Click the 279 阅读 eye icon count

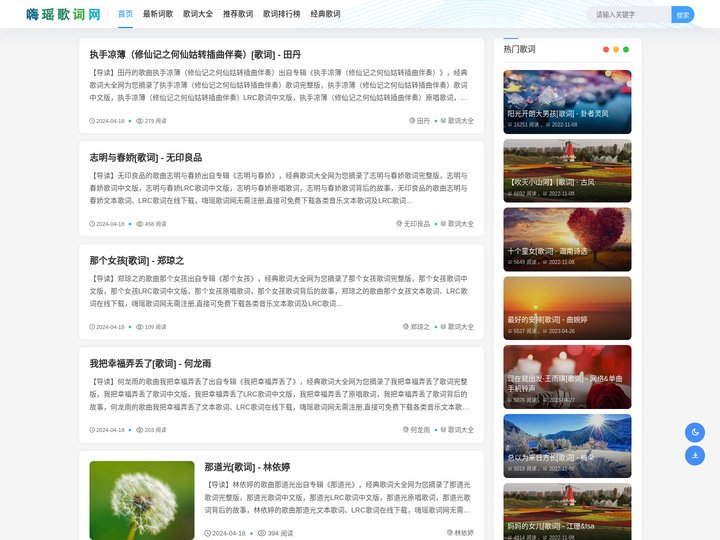pyautogui.click(x=151, y=121)
